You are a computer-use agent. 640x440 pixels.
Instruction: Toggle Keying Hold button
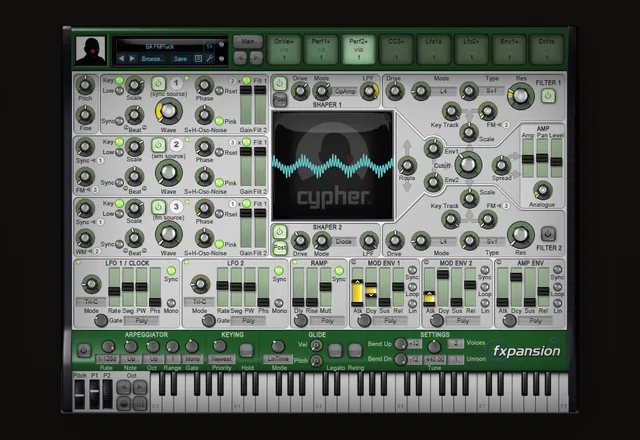(246, 350)
